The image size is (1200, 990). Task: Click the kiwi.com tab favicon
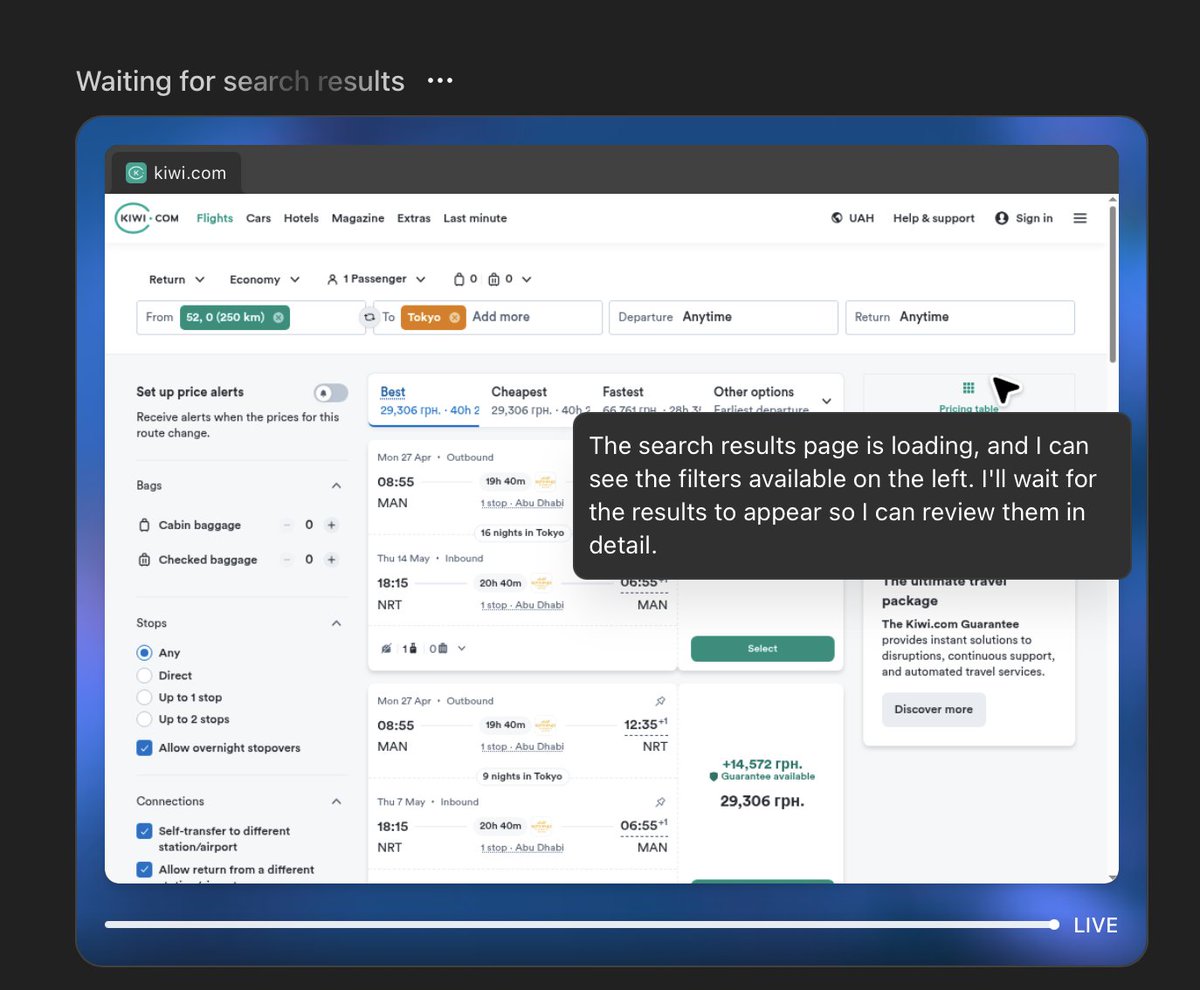pyautogui.click(x=136, y=173)
